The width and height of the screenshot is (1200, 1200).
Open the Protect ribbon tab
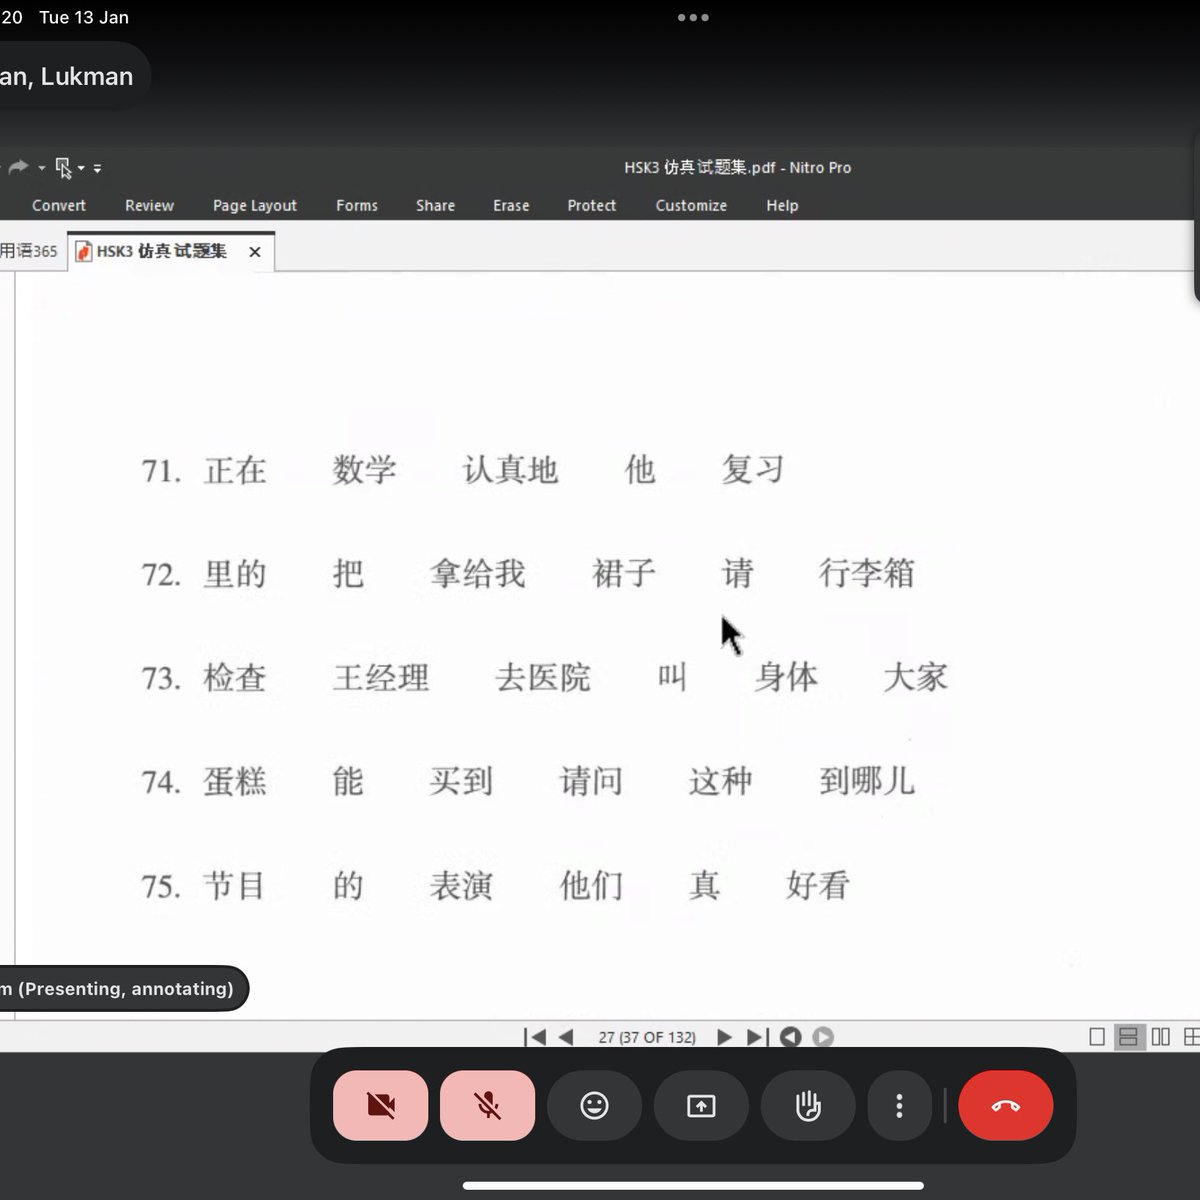592,205
